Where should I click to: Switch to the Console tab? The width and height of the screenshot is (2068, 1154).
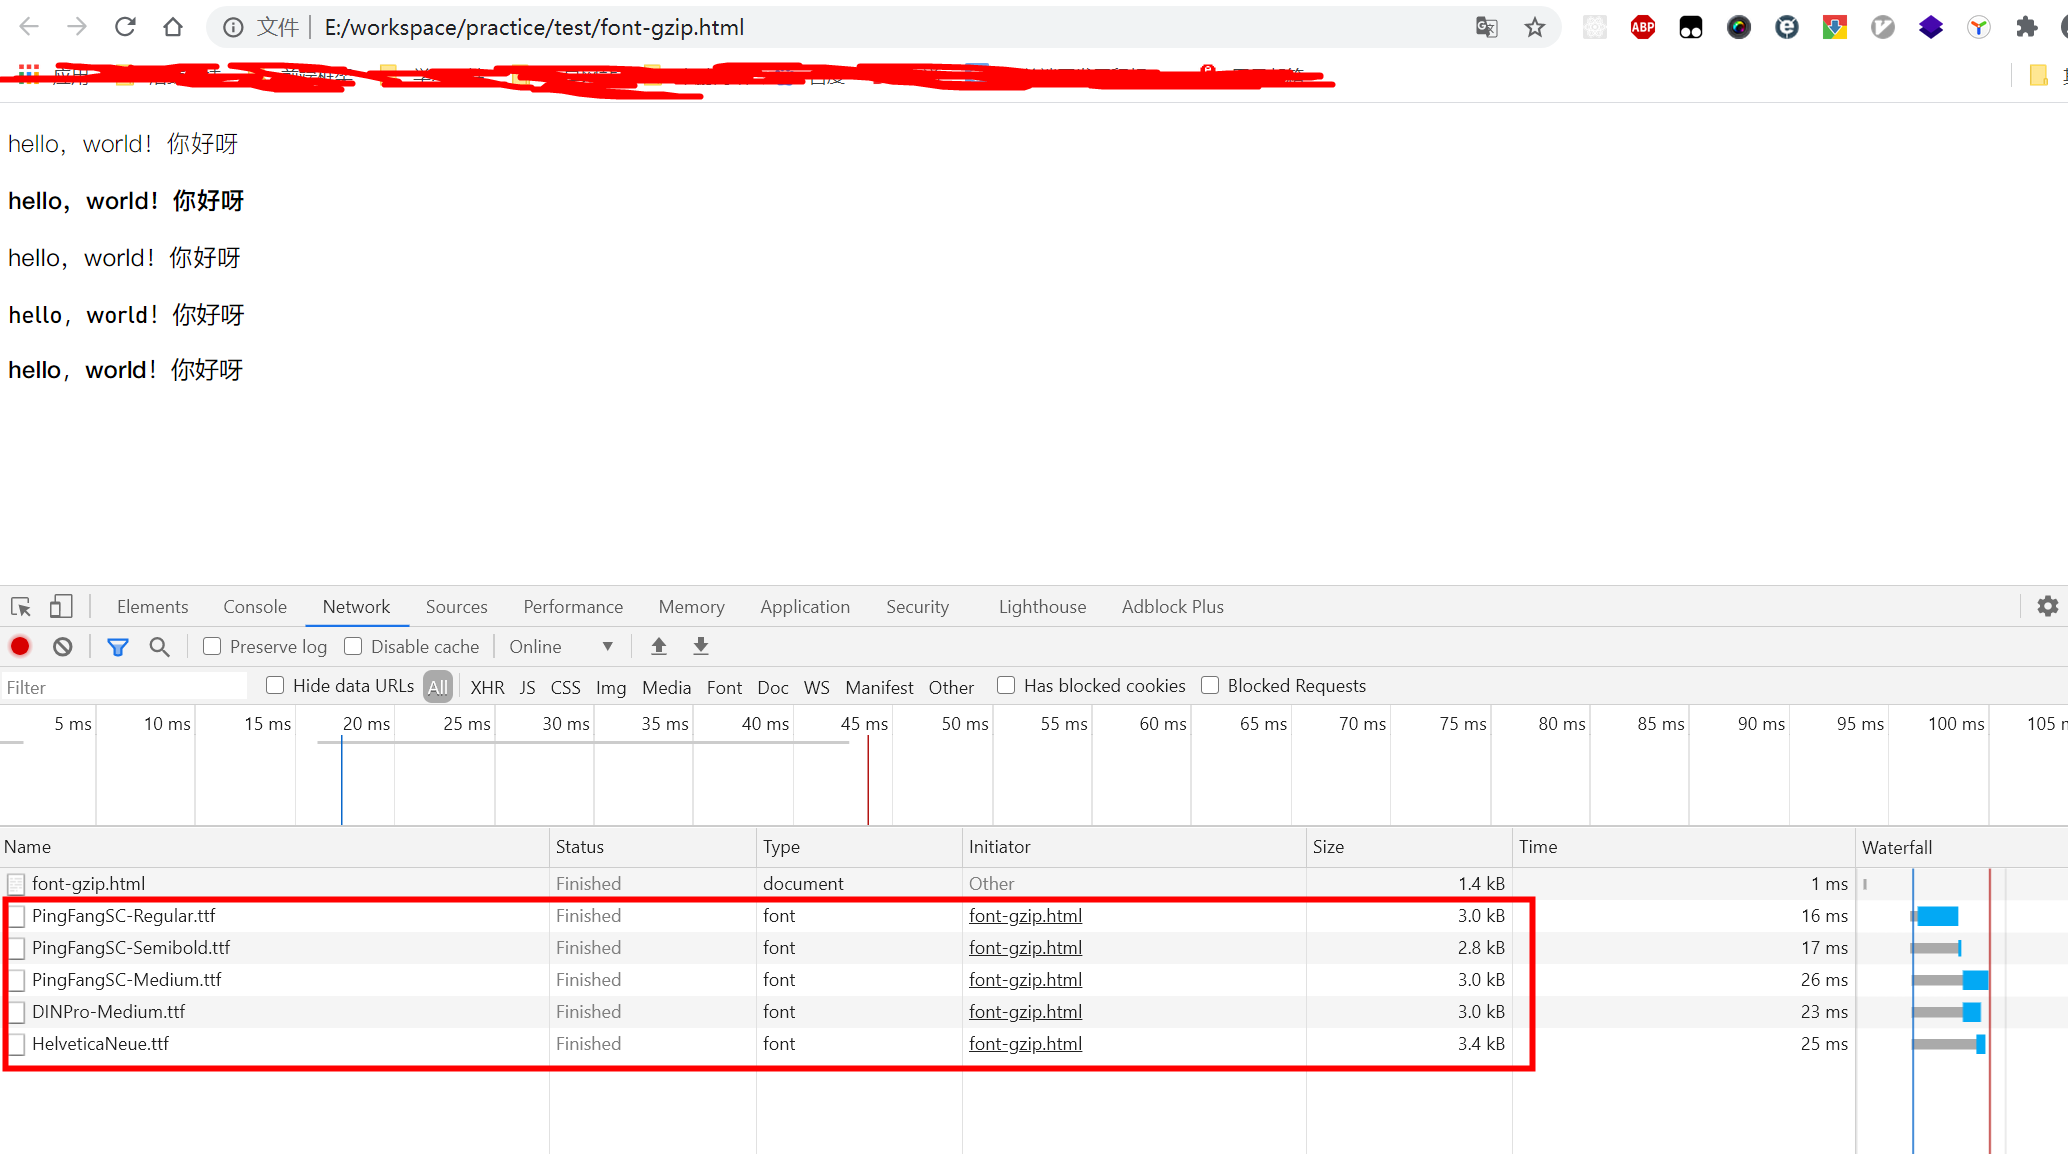pos(255,606)
